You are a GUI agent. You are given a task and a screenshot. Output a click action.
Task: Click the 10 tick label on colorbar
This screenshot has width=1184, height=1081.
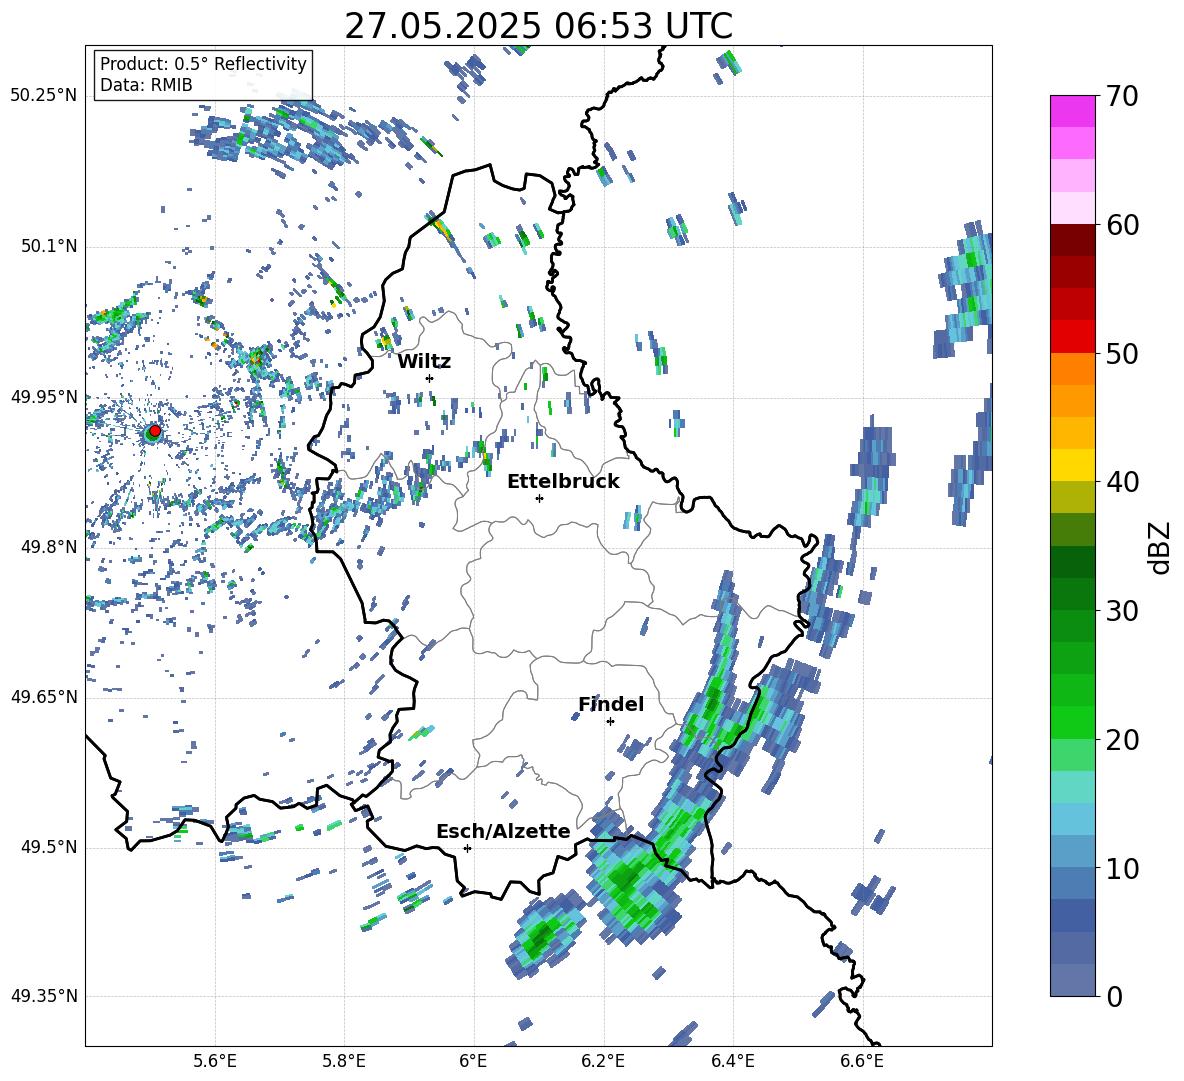click(1122, 869)
